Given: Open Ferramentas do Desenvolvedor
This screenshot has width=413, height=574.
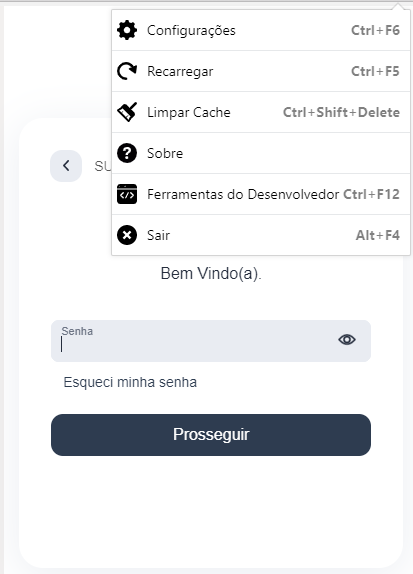Looking at the screenshot, I should pos(261,194).
